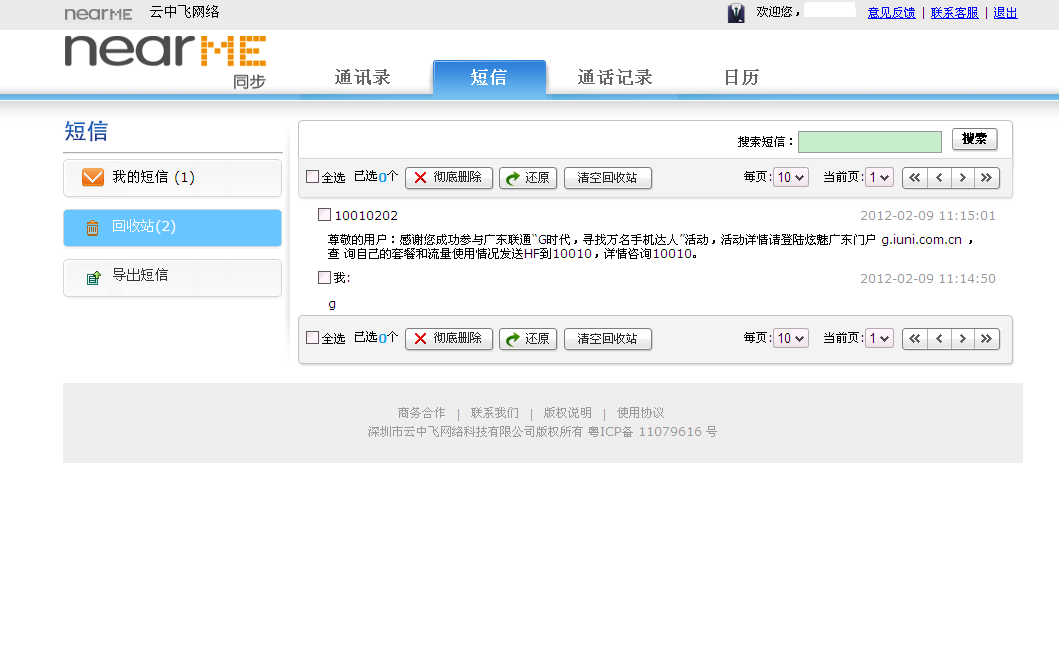Click 商务合作 footer link
Screen dimensions: 1059x669
point(421,412)
